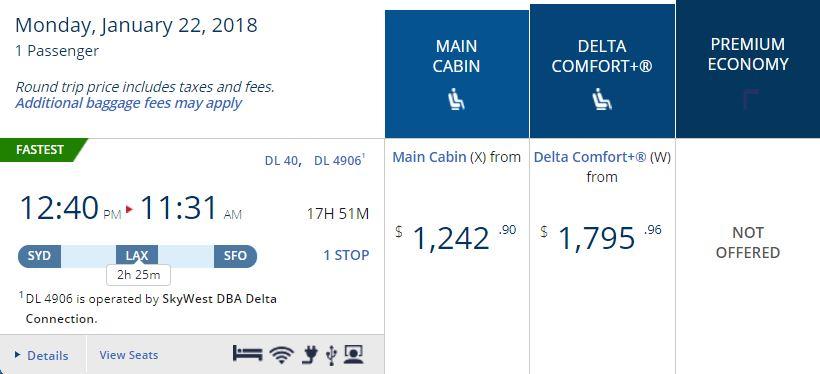Screen dimensions: 820x374
Task: Expand the flight Details section
Action: pyautogui.click(x=42, y=355)
